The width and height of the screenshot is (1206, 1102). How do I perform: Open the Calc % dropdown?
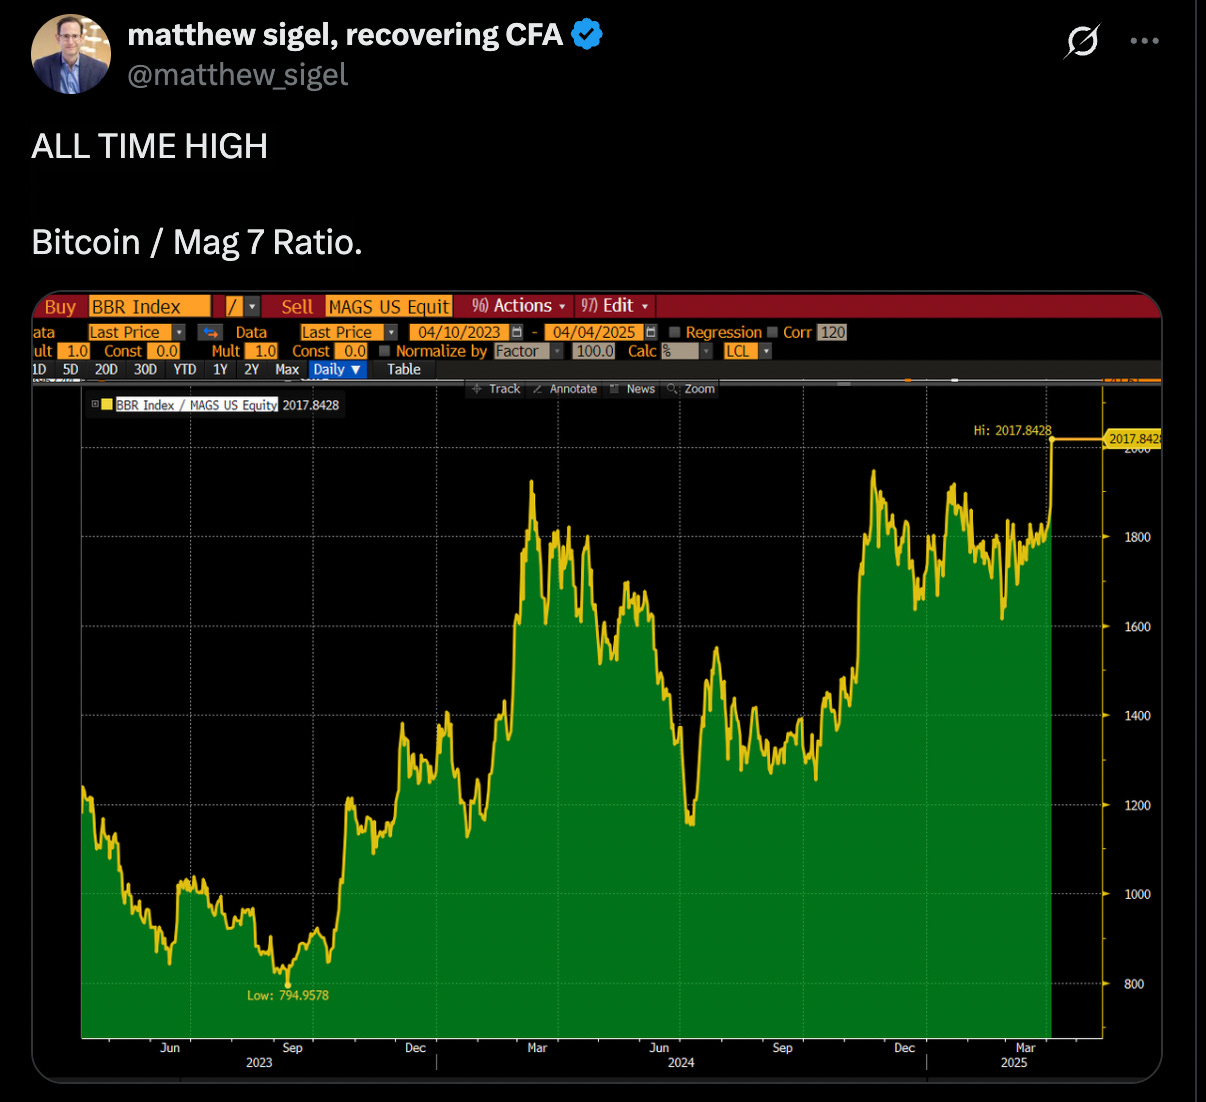tap(686, 351)
